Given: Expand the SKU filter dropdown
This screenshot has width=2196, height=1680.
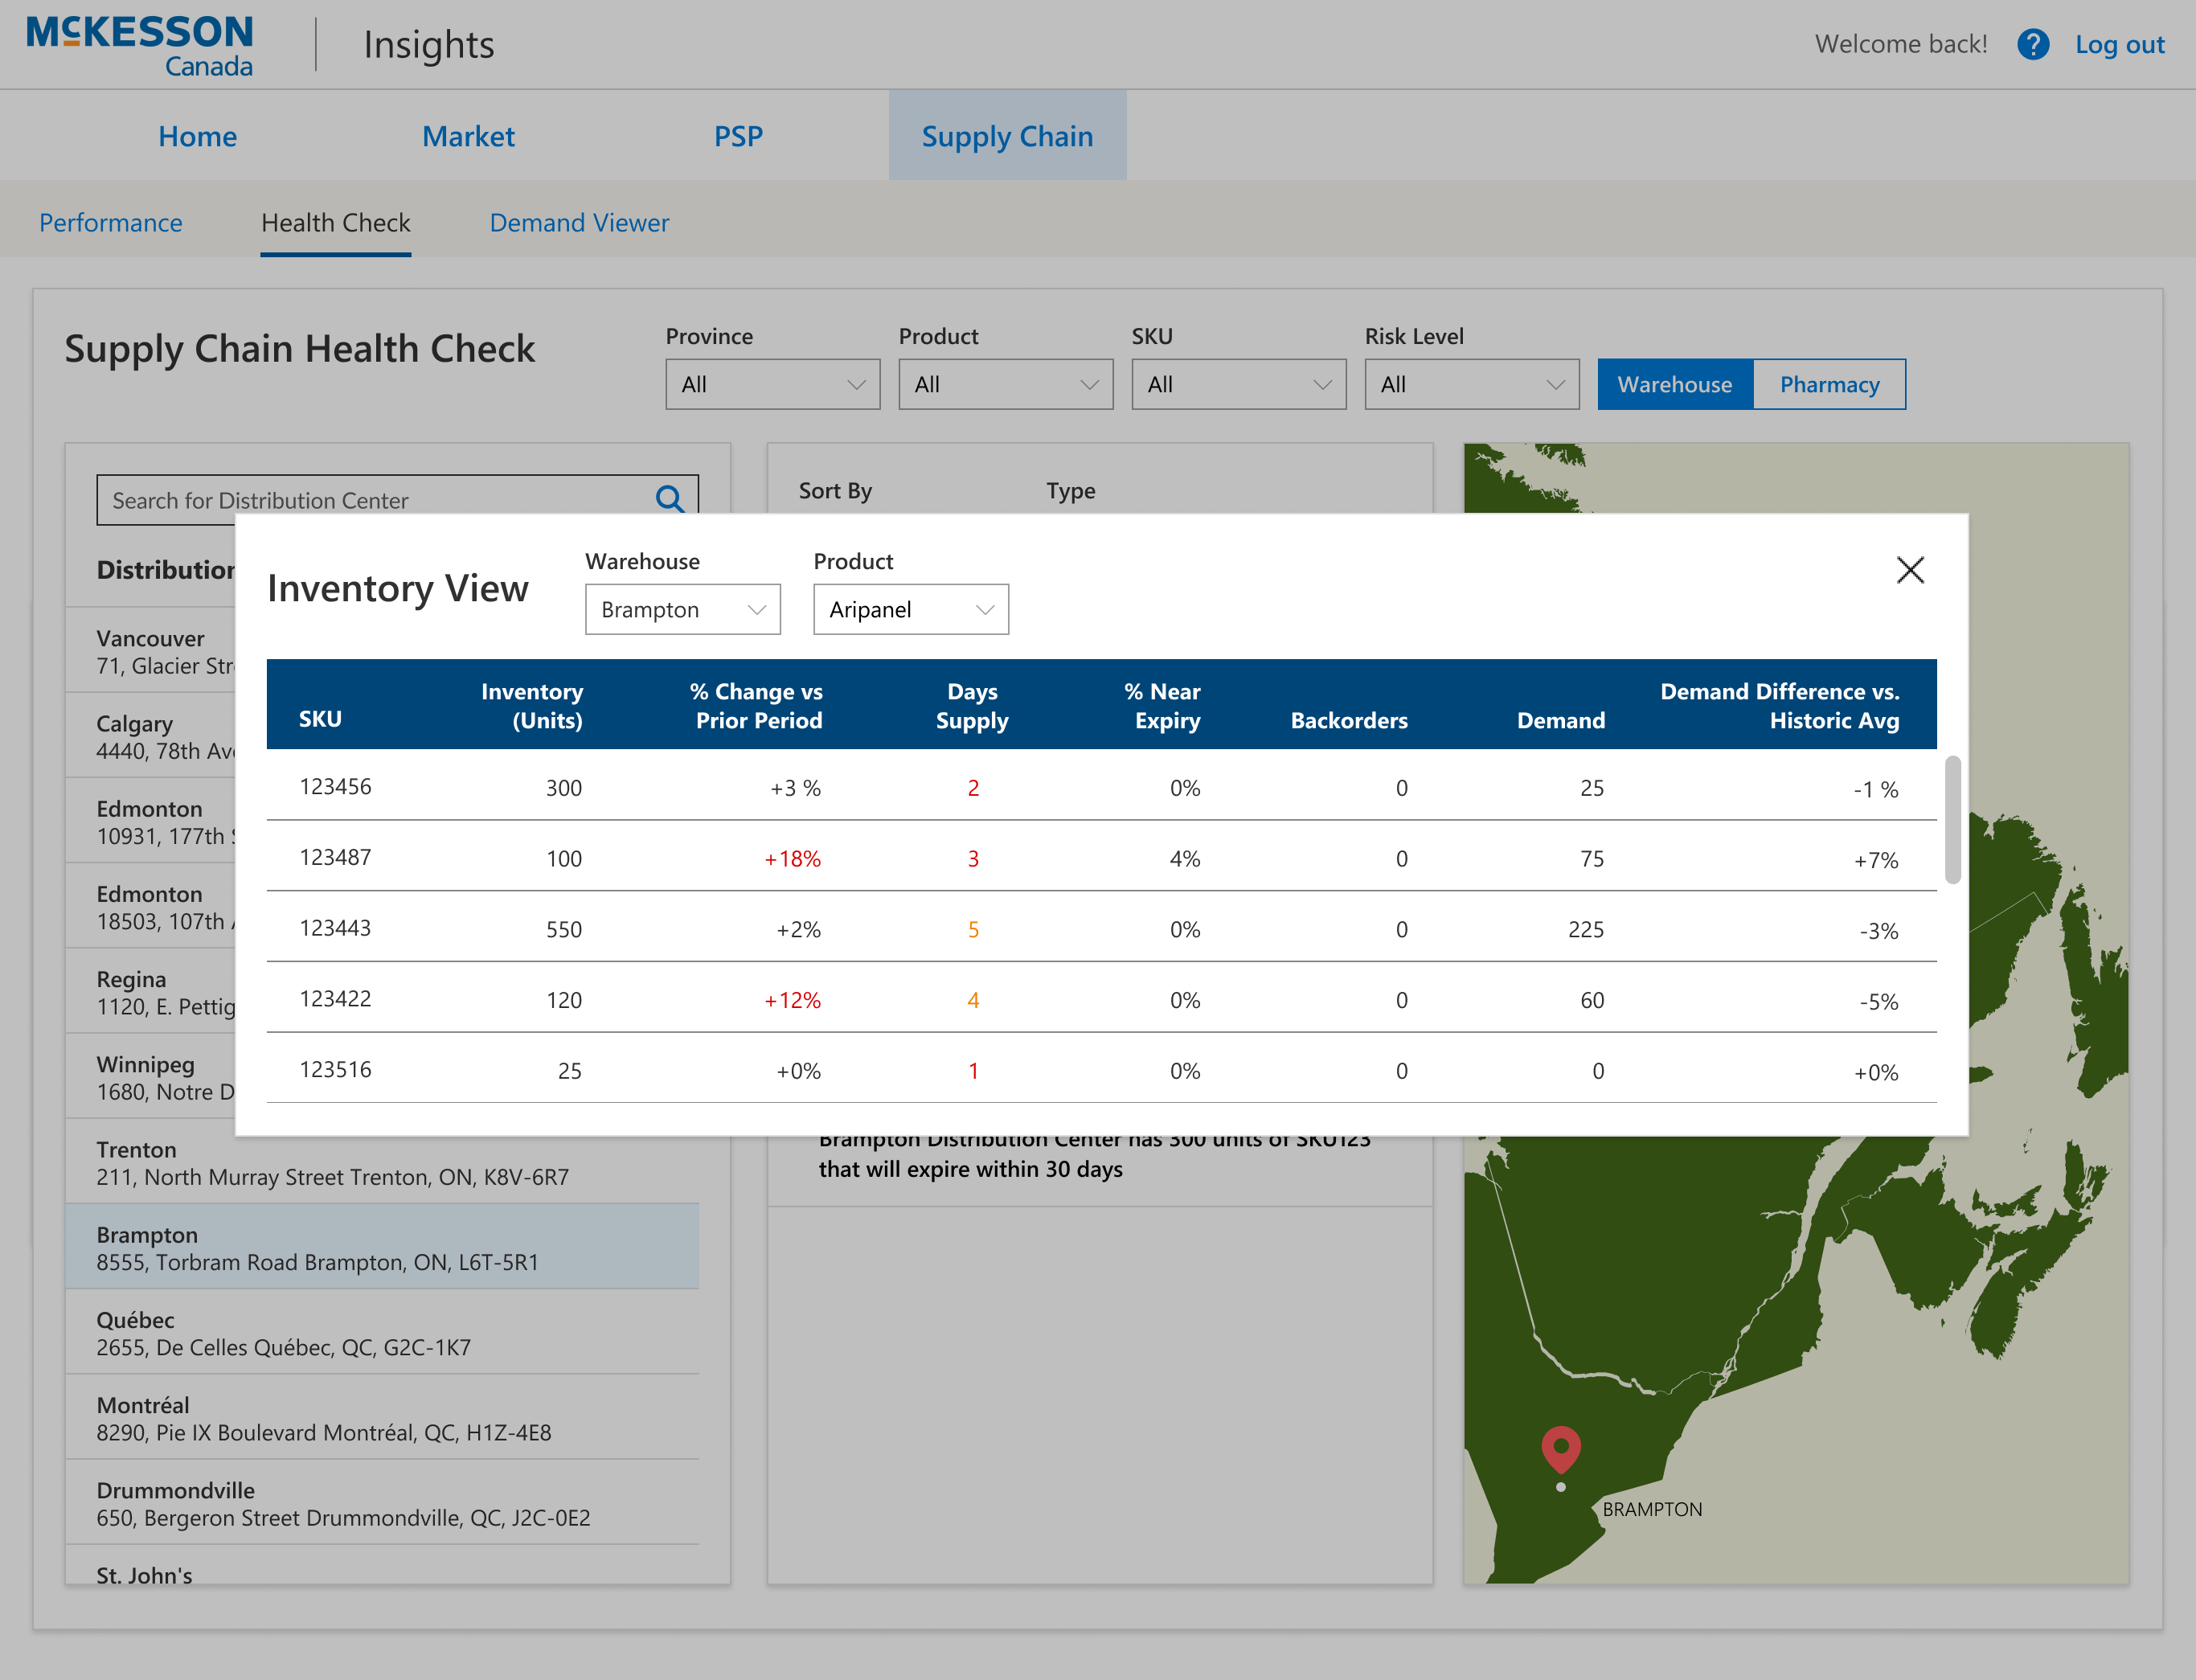Looking at the screenshot, I should pyautogui.click(x=1238, y=385).
